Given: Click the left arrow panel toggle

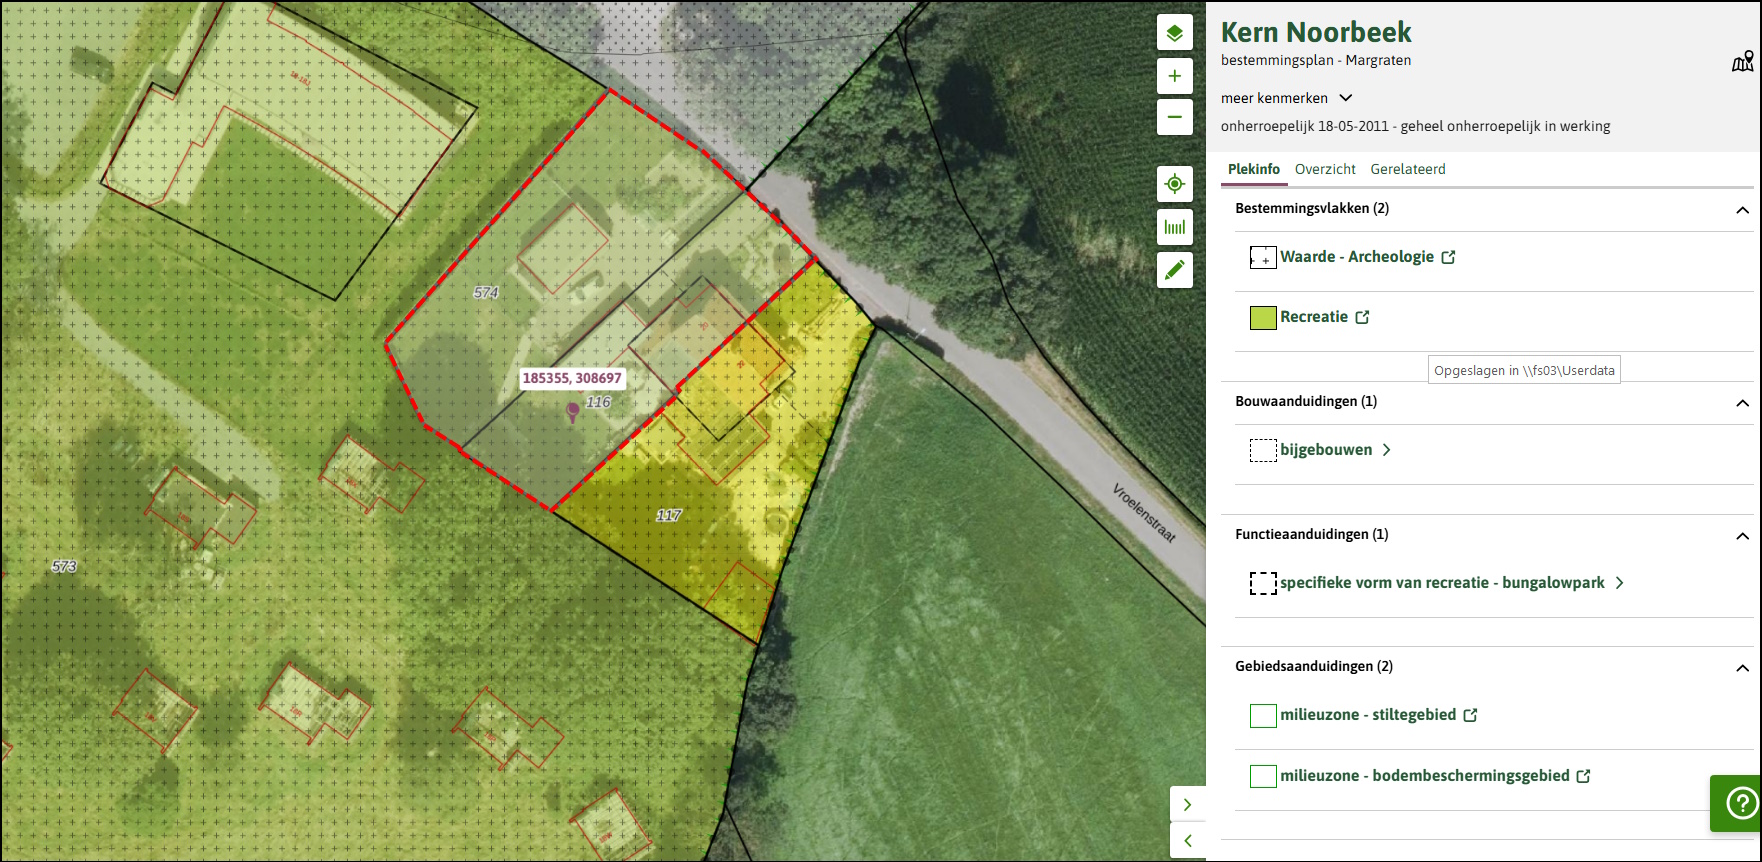Looking at the screenshot, I should [1188, 841].
